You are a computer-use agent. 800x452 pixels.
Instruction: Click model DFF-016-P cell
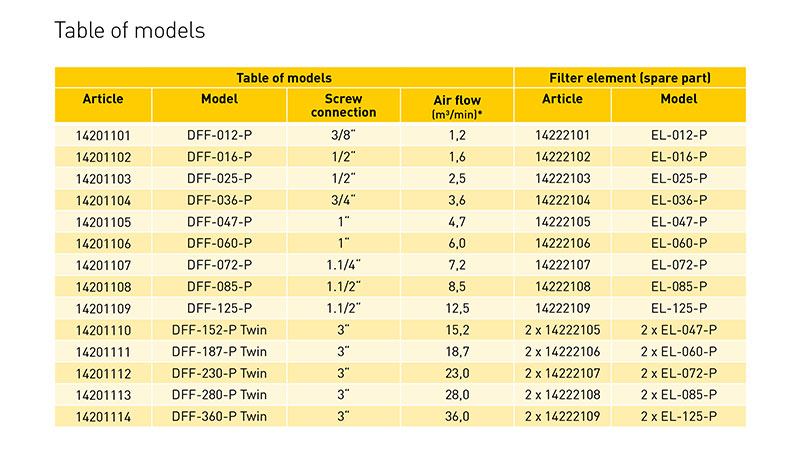tap(219, 156)
